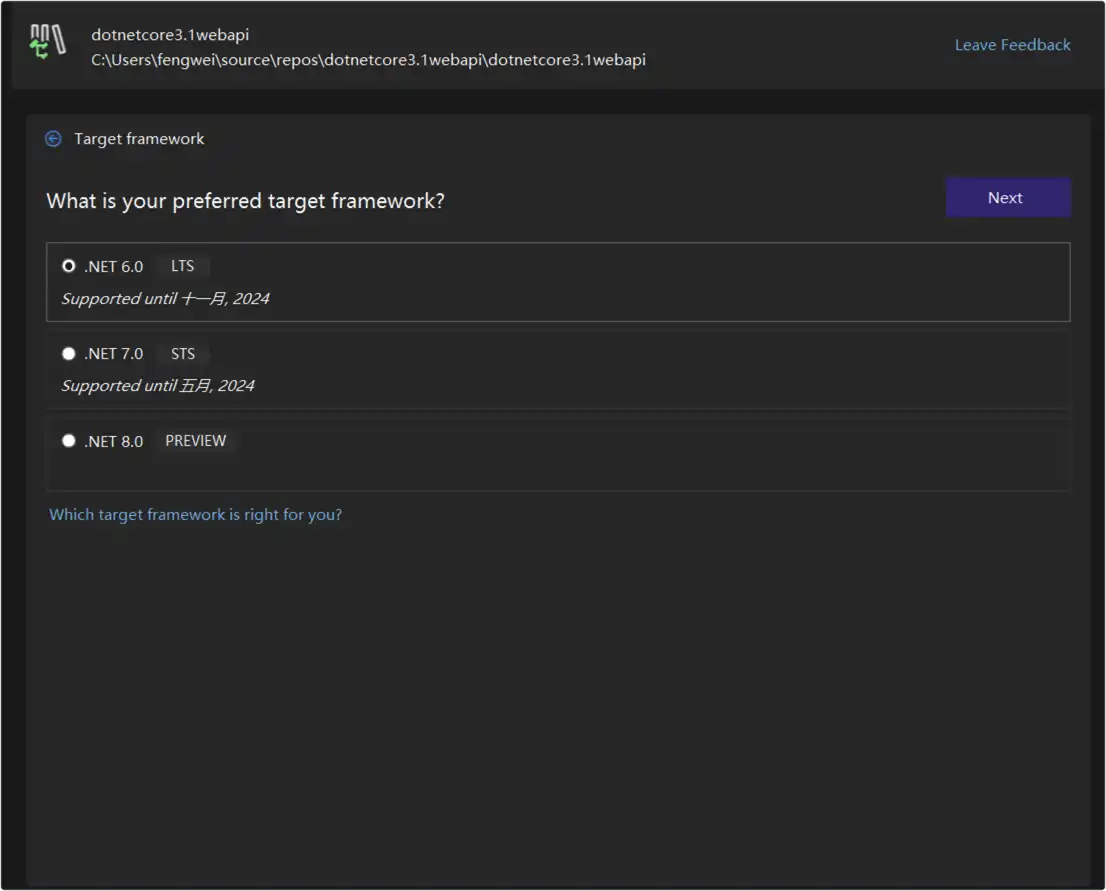The height and width of the screenshot is (891, 1106).
Task: Click the '.NET 8.0' option label
Action: 114,441
